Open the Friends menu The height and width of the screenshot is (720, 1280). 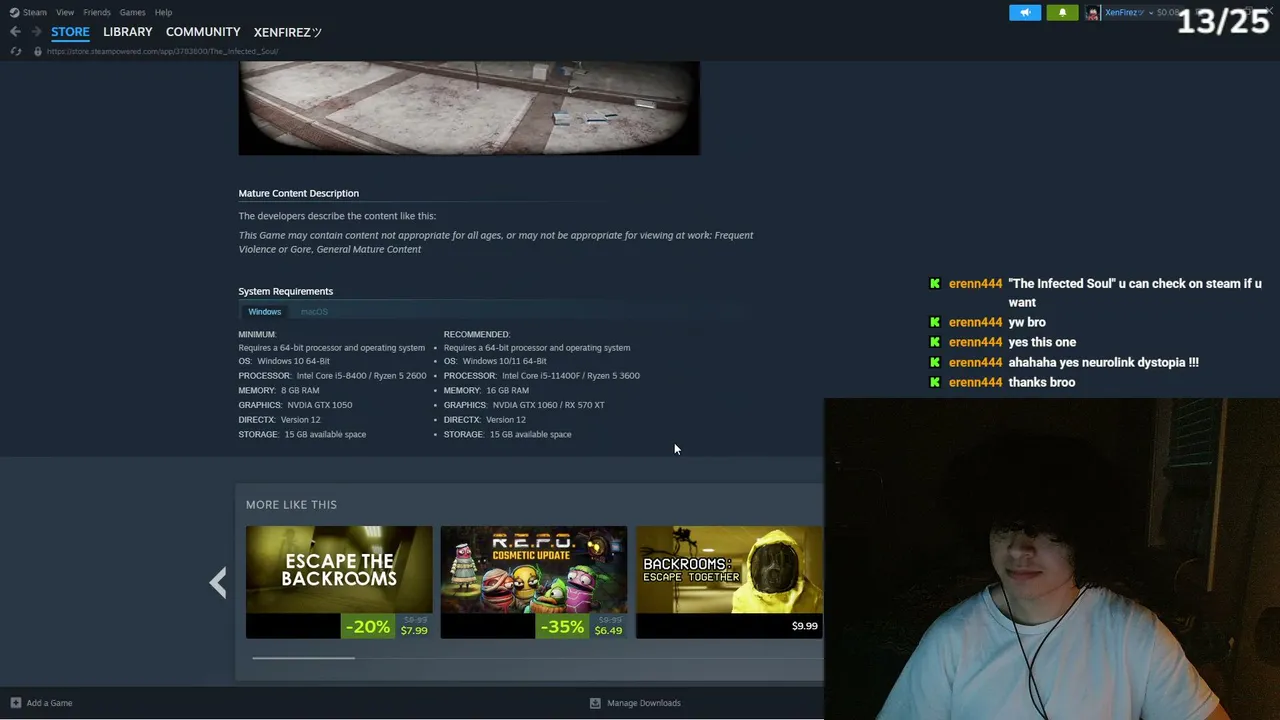pyautogui.click(x=97, y=12)
